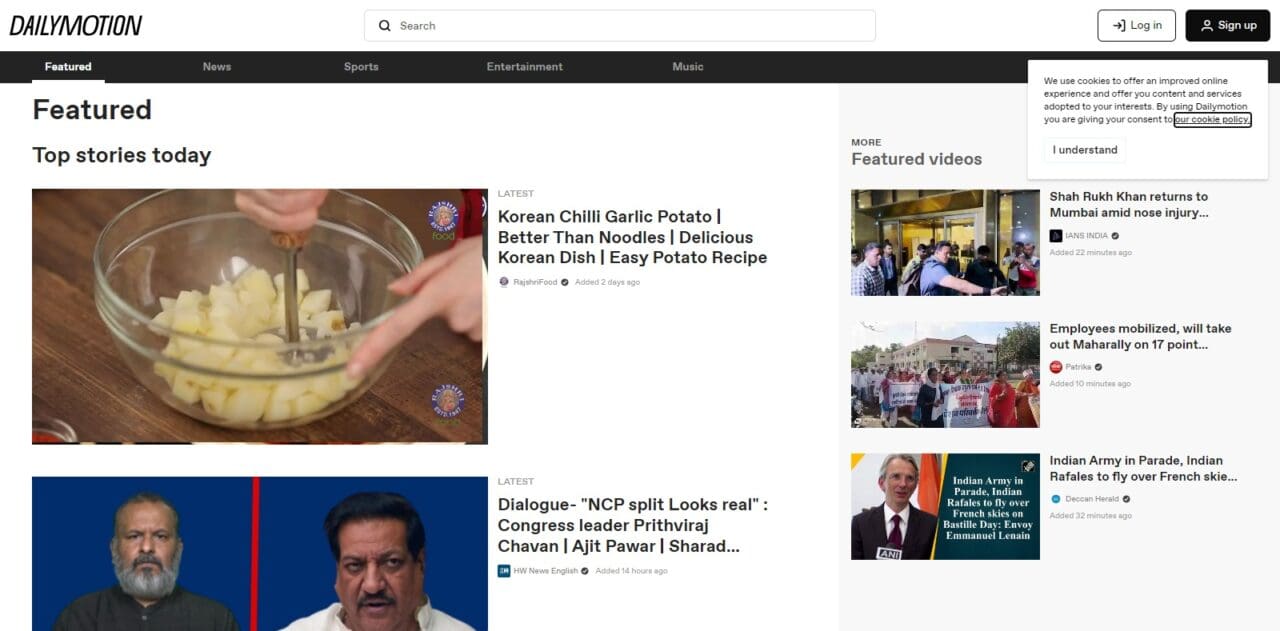The height and width of the screenshot is (631, 1280).
Task: Click the verified badge beside Patrika
Action: (x=1099, y=367)
